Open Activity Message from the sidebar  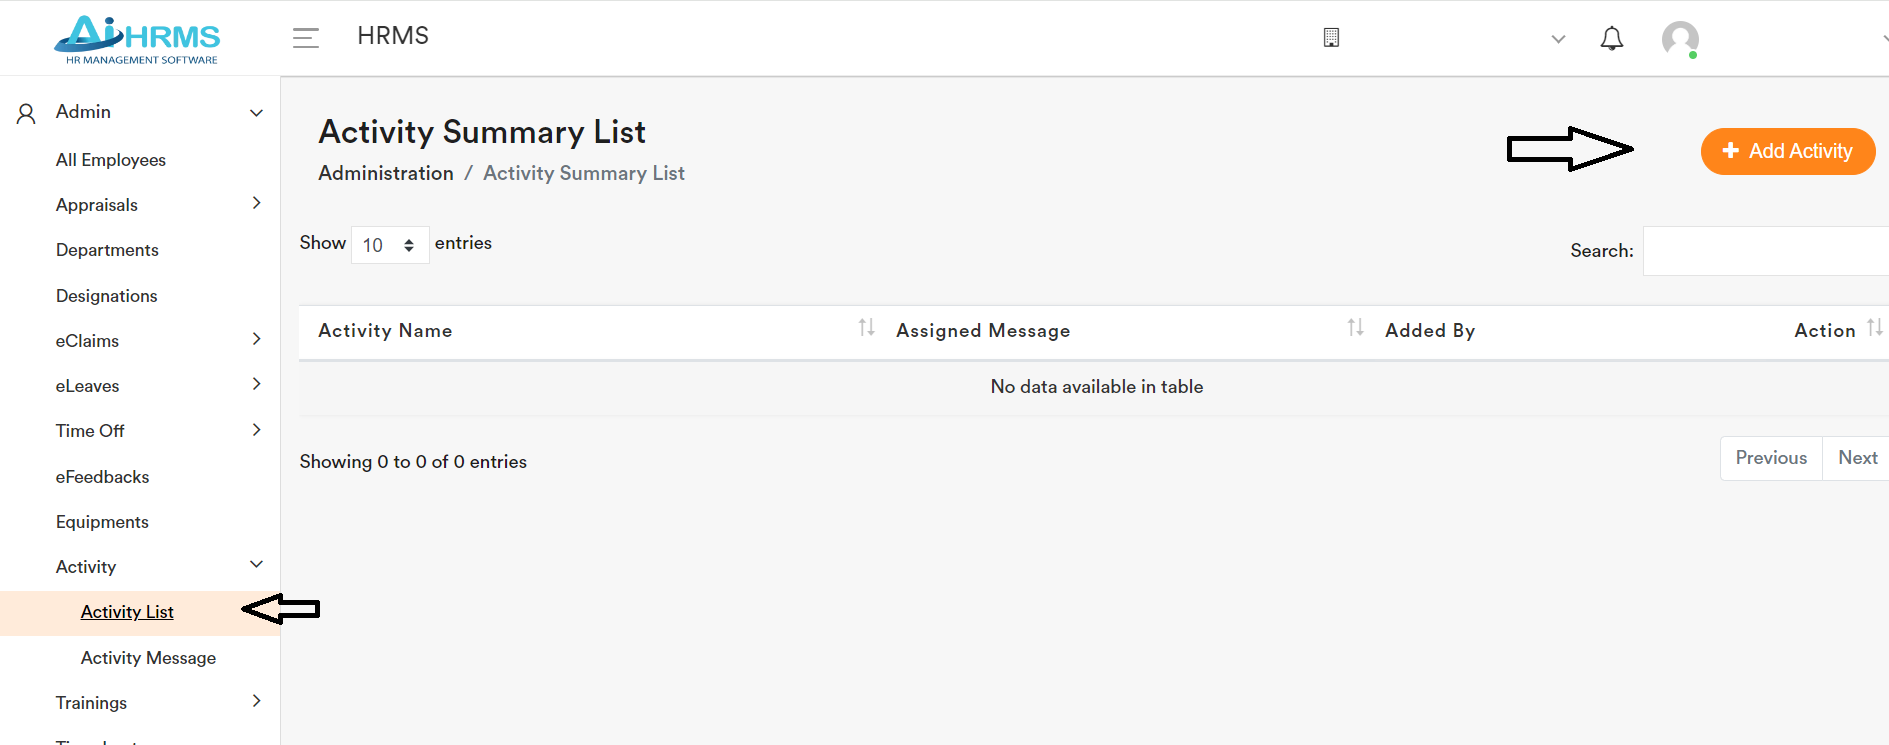[x=148, y=657]
